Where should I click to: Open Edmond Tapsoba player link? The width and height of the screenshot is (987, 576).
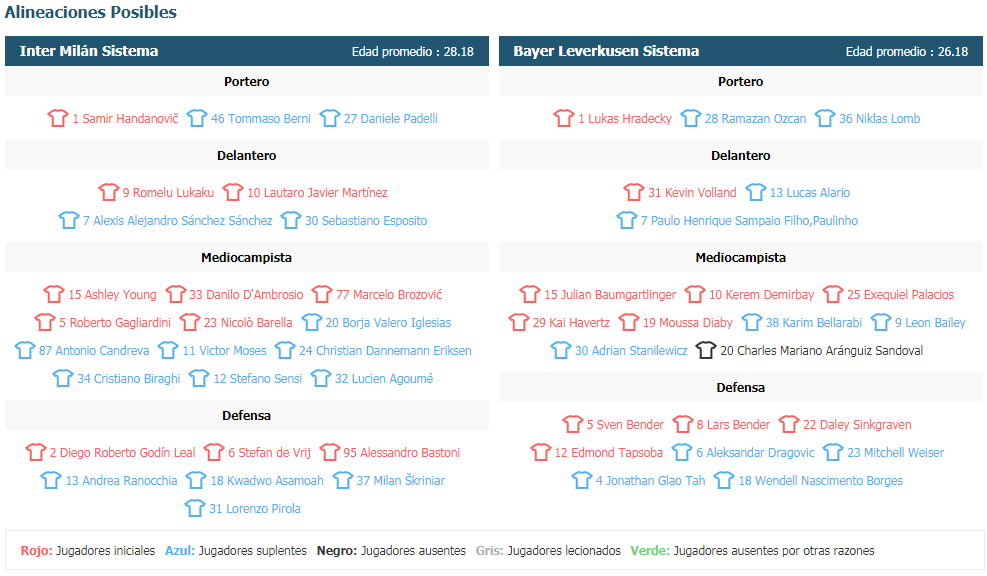pyautogui.click(x=609, y=453)
